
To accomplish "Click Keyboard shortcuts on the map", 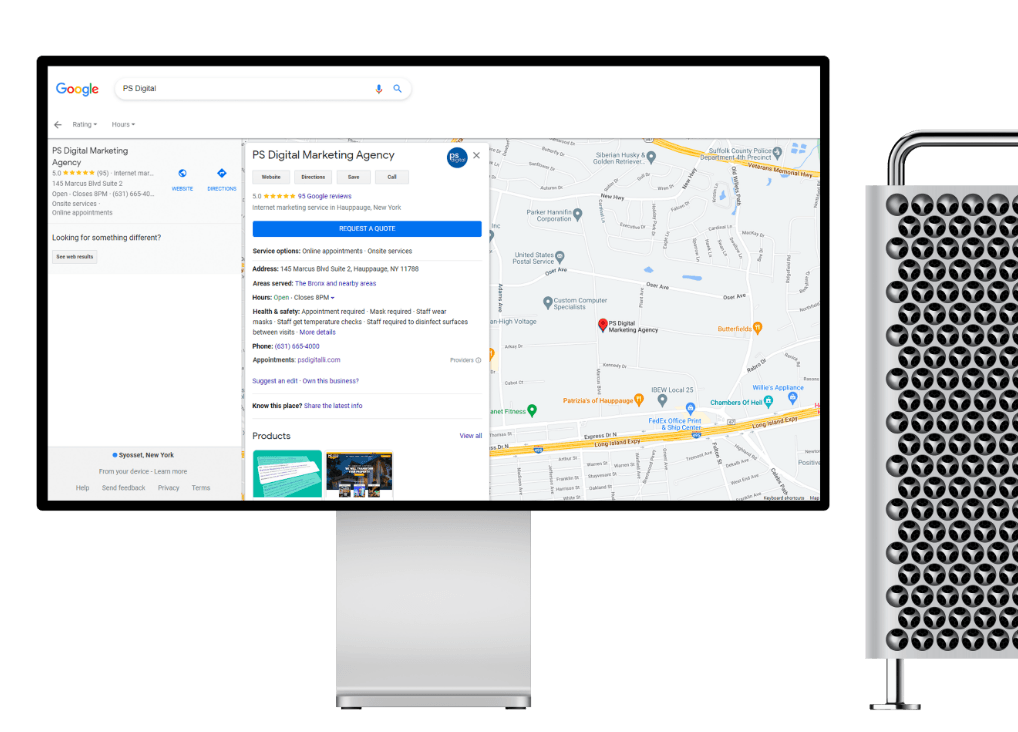I will tap(784, 498).
